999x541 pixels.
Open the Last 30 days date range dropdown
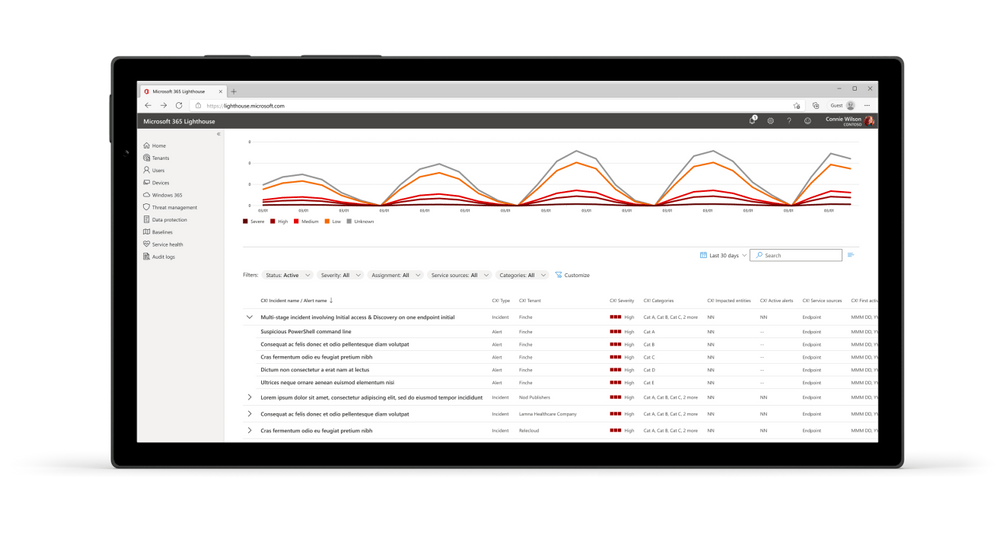coord(723,255)
